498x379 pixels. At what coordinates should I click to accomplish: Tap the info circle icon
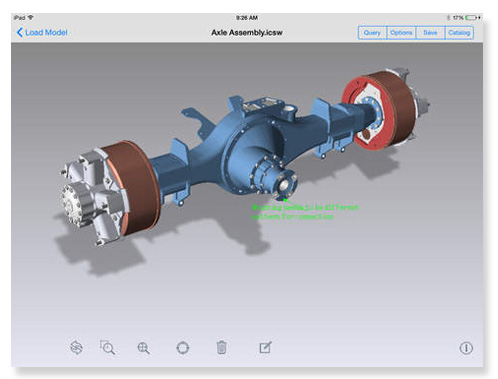pos(466,348)
